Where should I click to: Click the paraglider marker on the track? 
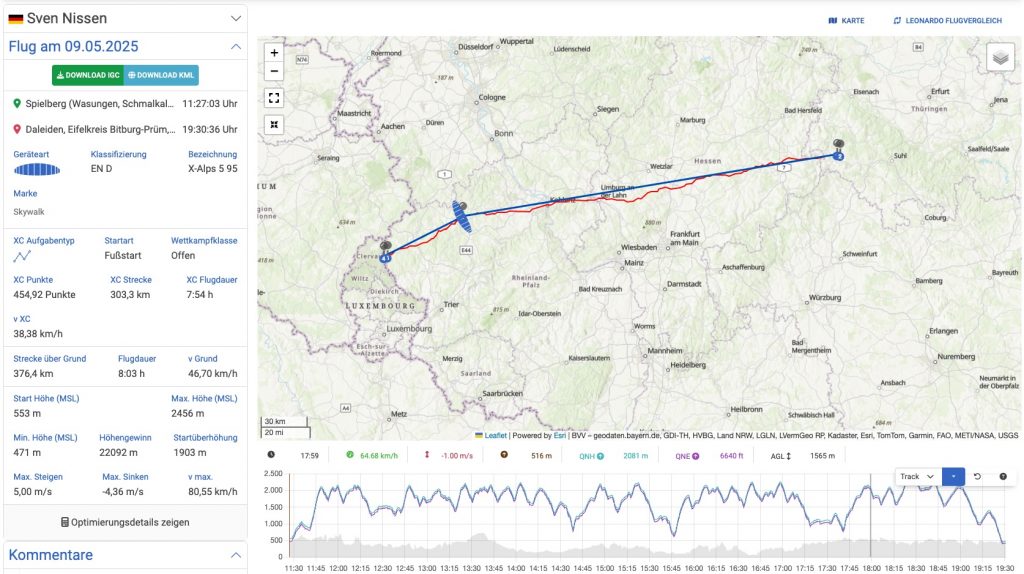click(x=460, y=214)
